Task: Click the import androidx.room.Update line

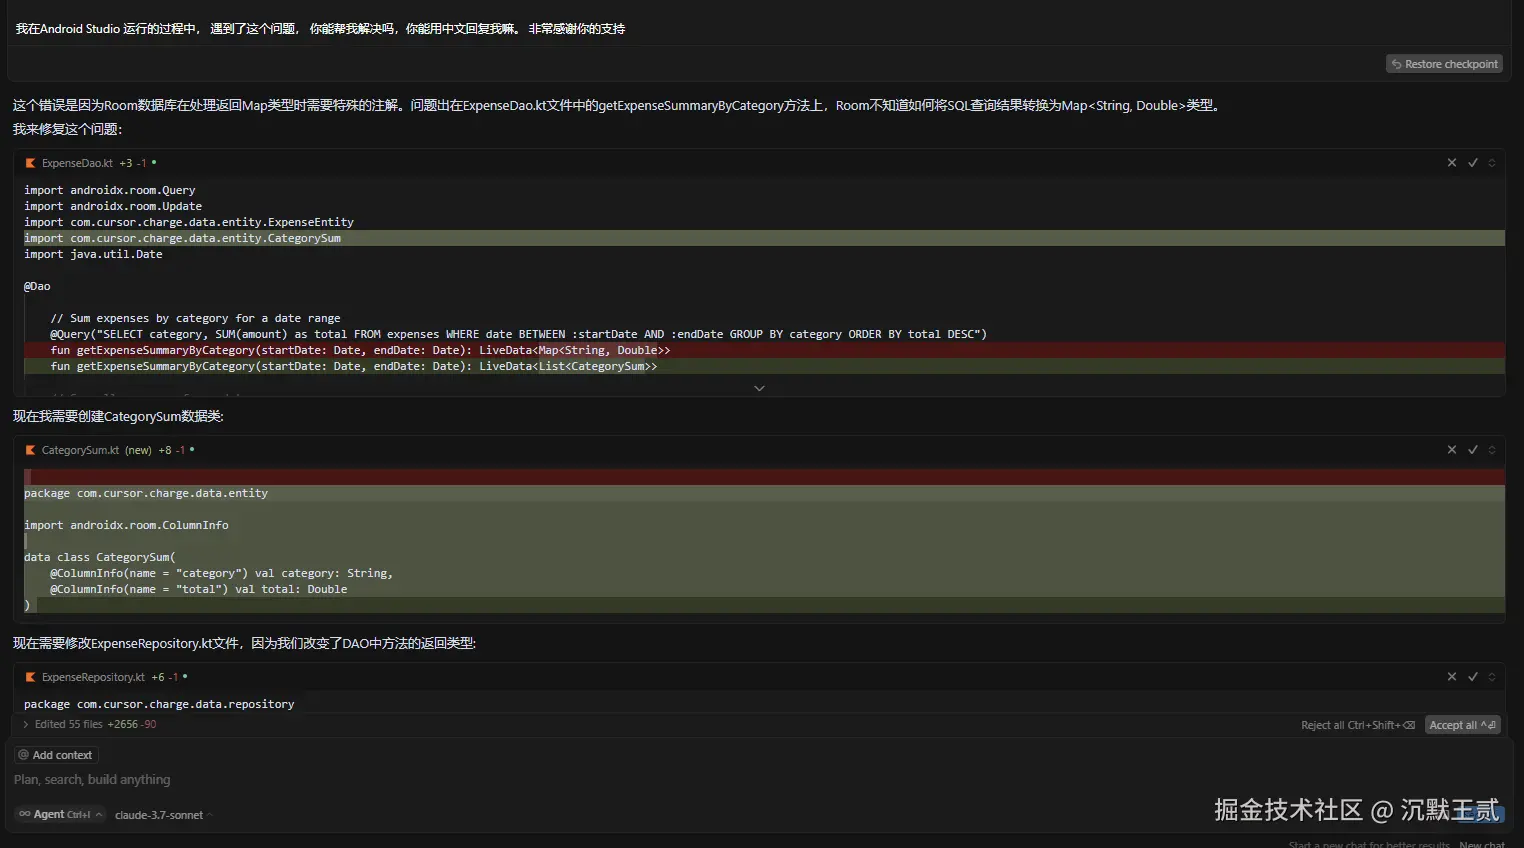Action: tap(113, 206)
